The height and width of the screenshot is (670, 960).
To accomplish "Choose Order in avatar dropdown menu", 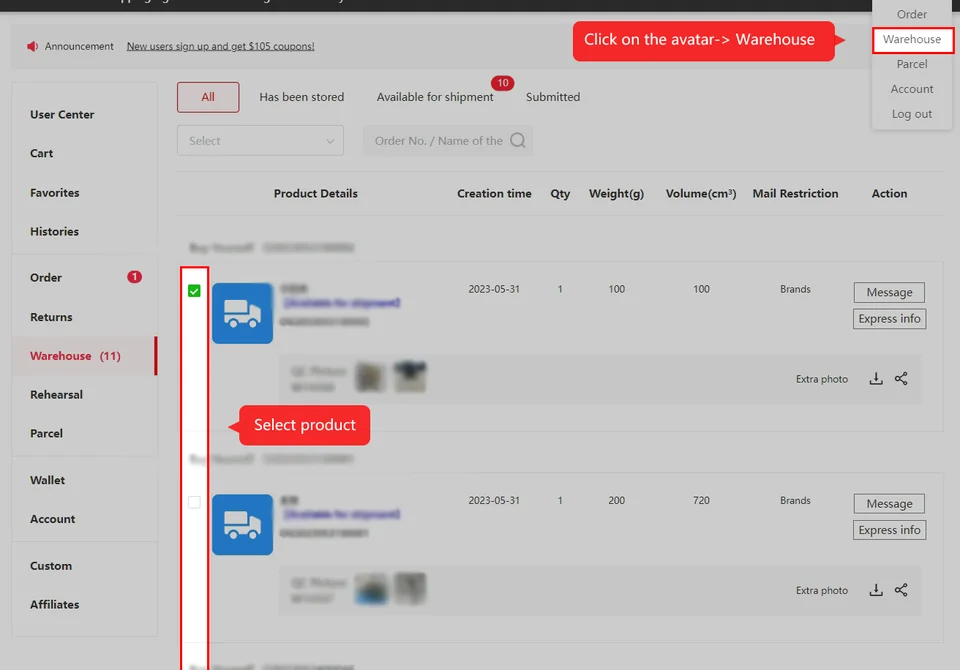I will (912, 14).
